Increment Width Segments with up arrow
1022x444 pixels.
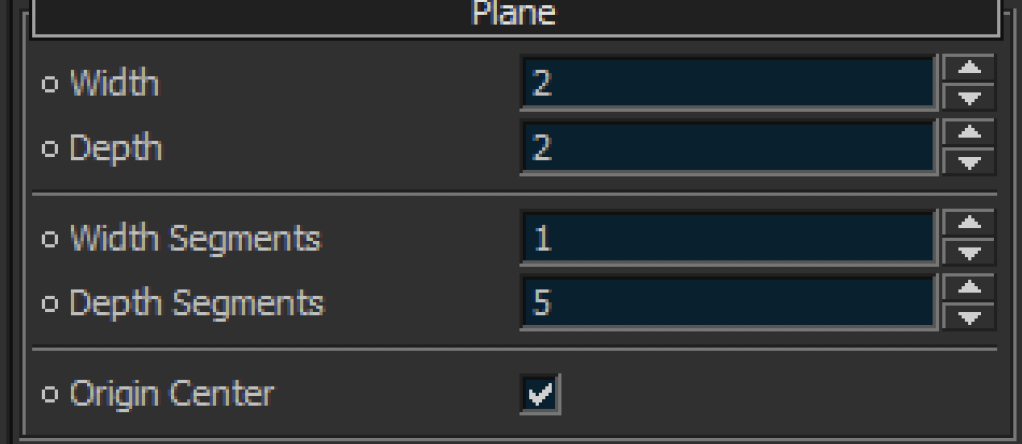tap(969, 223)
